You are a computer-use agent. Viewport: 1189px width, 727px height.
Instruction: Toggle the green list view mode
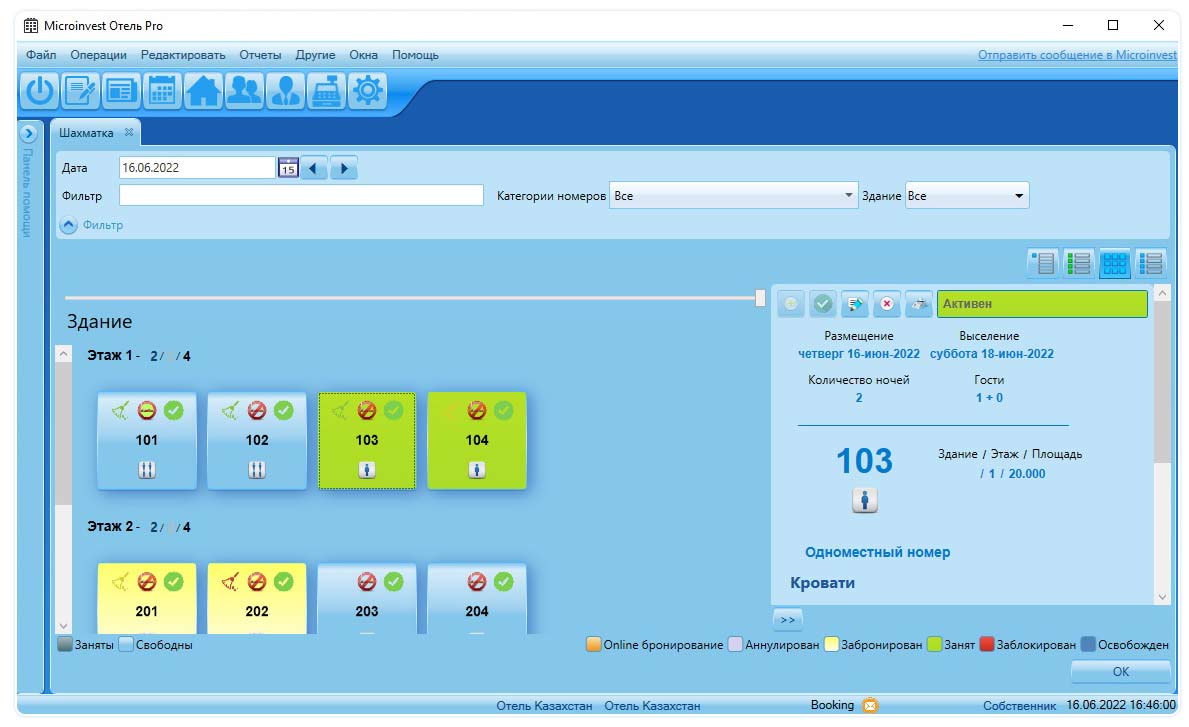pyautogui.click(x=1078, y=264)
